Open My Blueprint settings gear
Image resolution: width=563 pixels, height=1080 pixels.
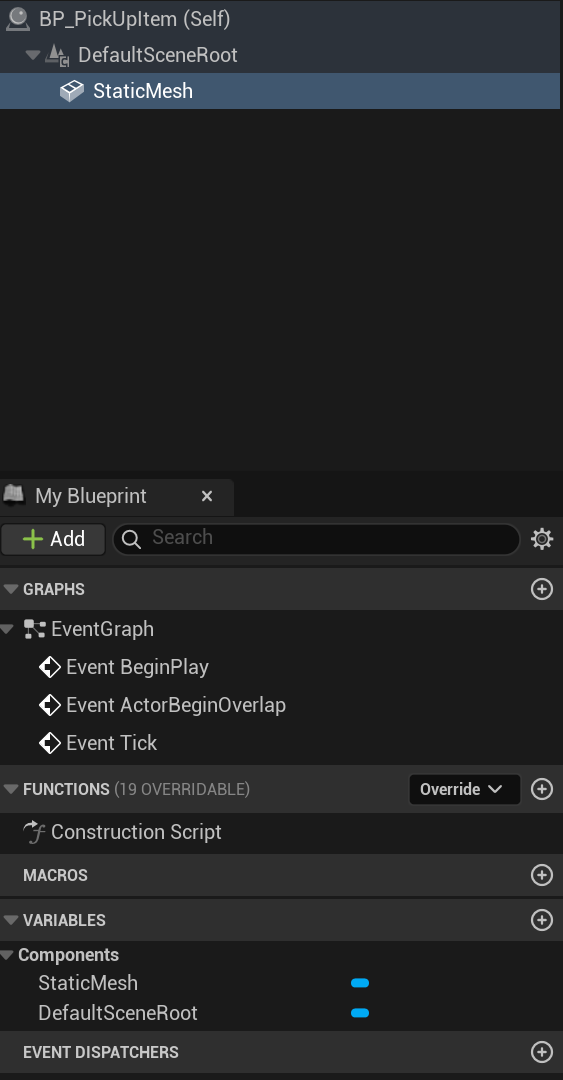click(x=542, y=539)
